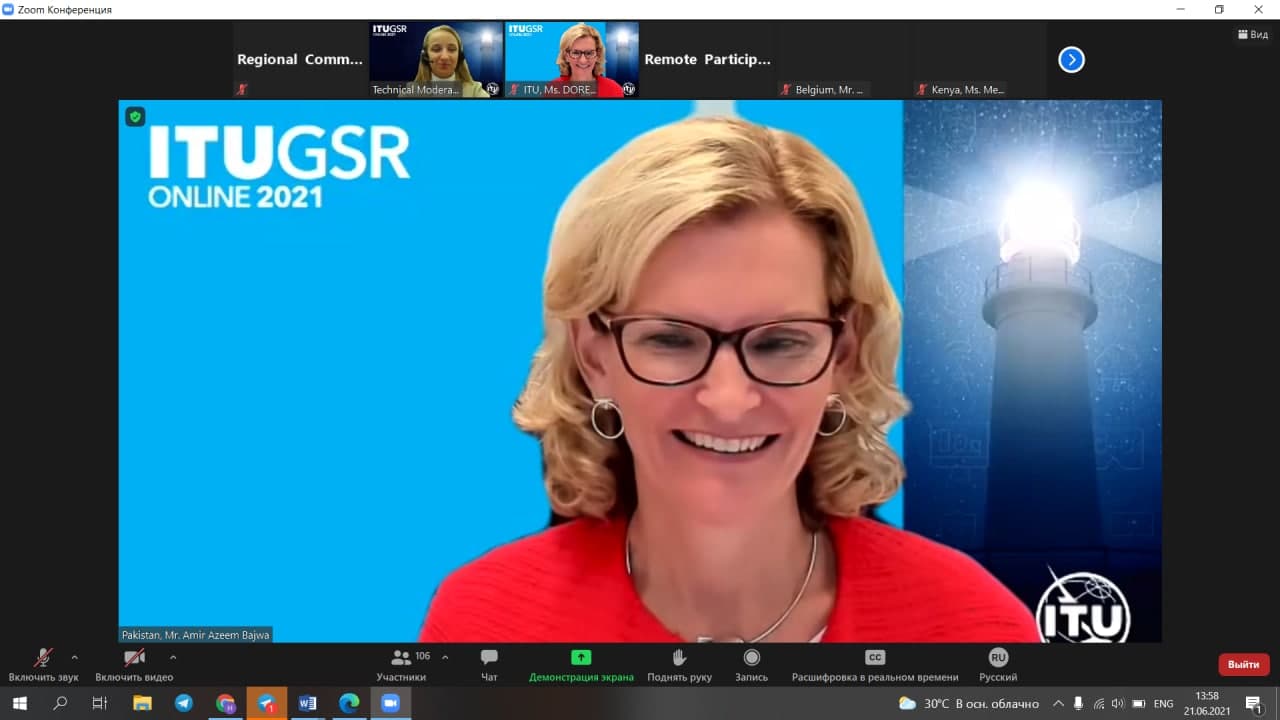1280x720 pixels.
Task: Click the battery status tray icon
Action: click(x=1138, y=704)
